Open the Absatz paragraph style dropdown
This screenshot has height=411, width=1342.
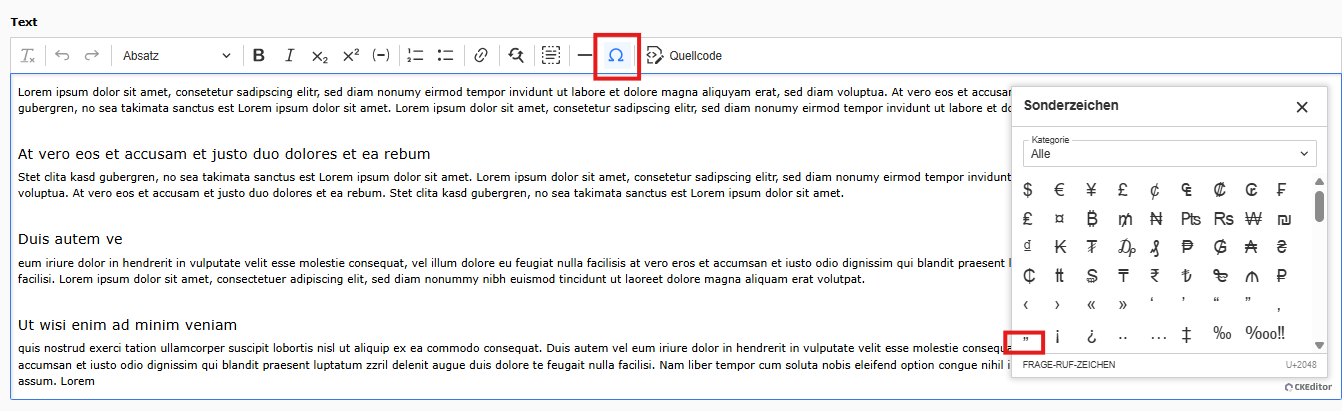176,56
